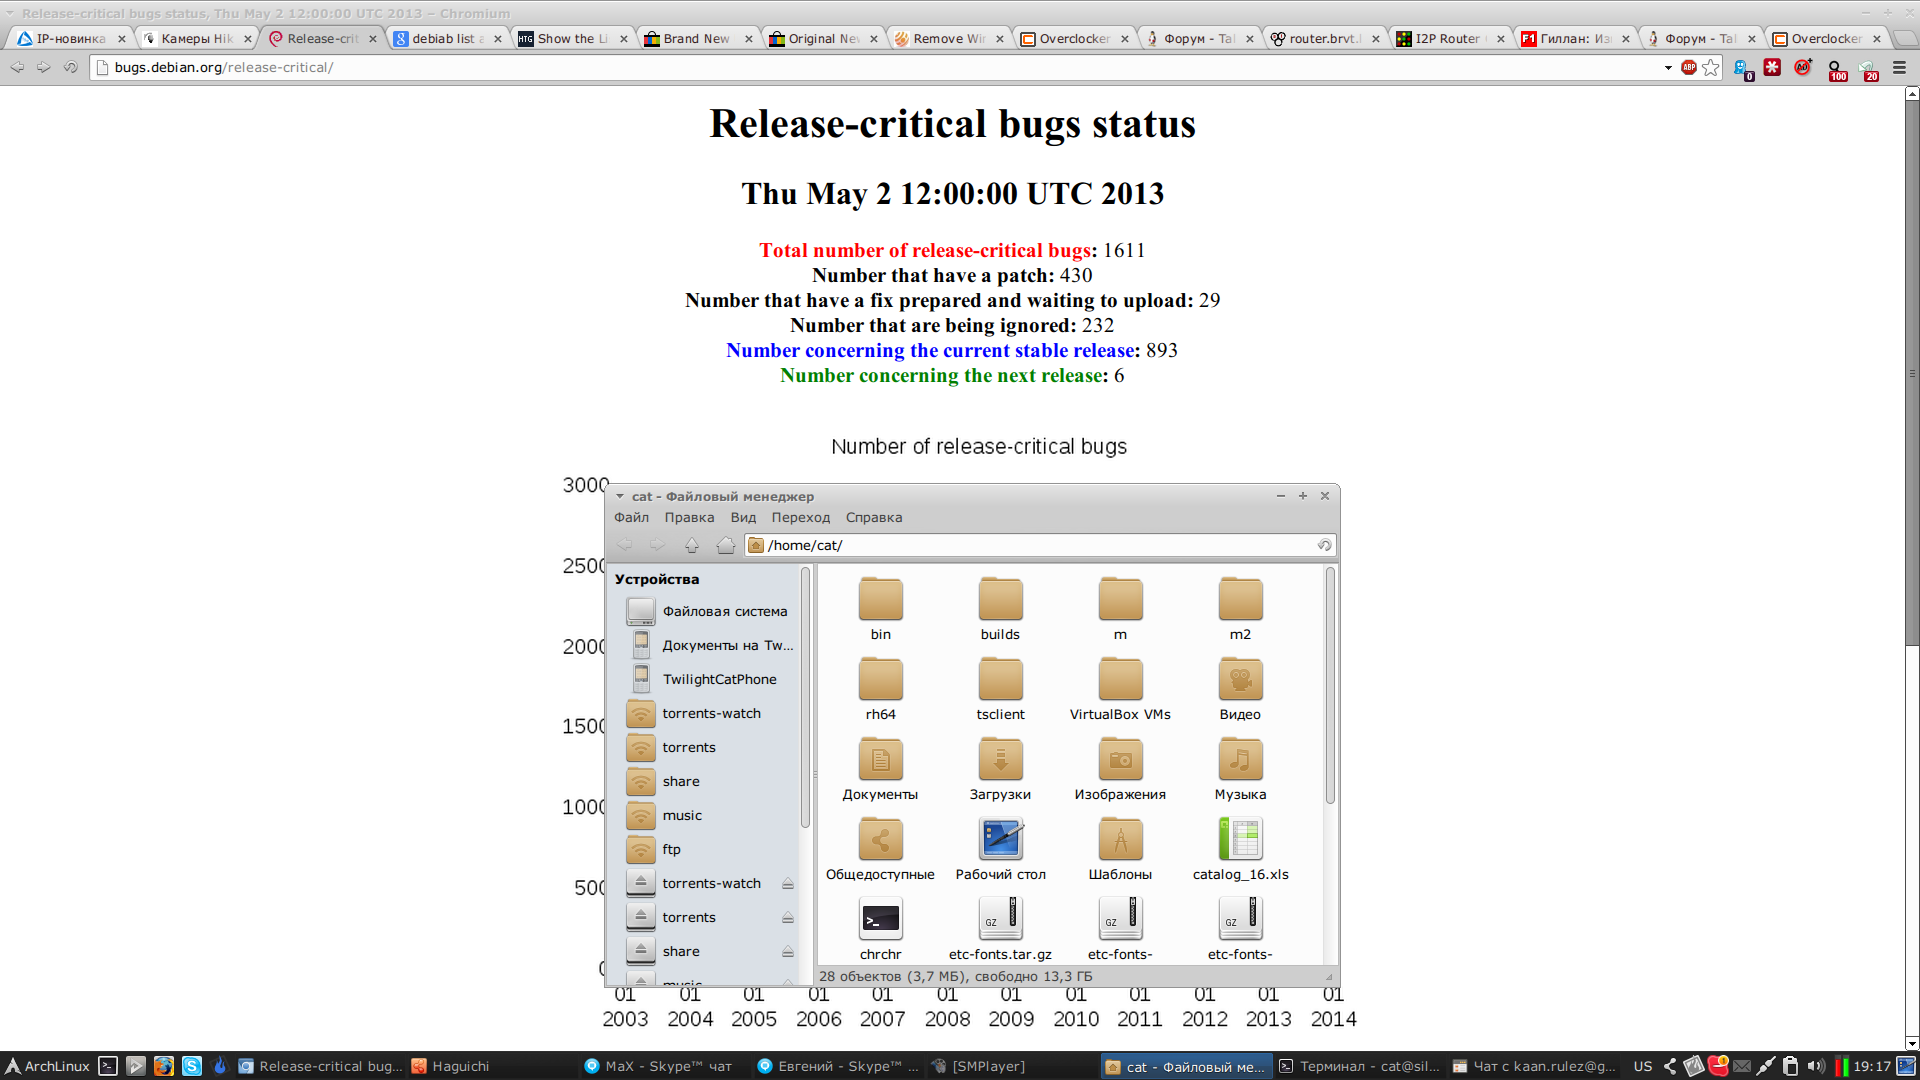Eject the mounted share volume
1920x1080 pixels.
(788, 952)
